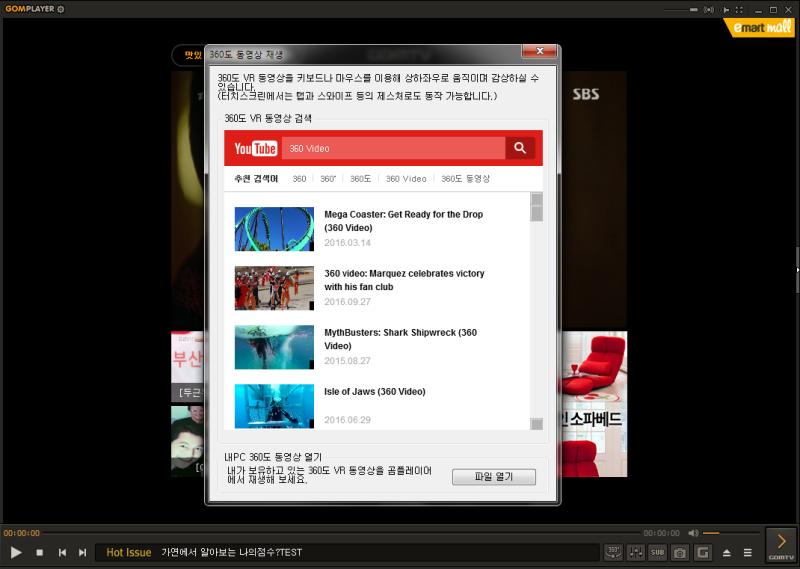Mute audio with the speaker icon
800x569 pixels.
[x=693, y=533]
